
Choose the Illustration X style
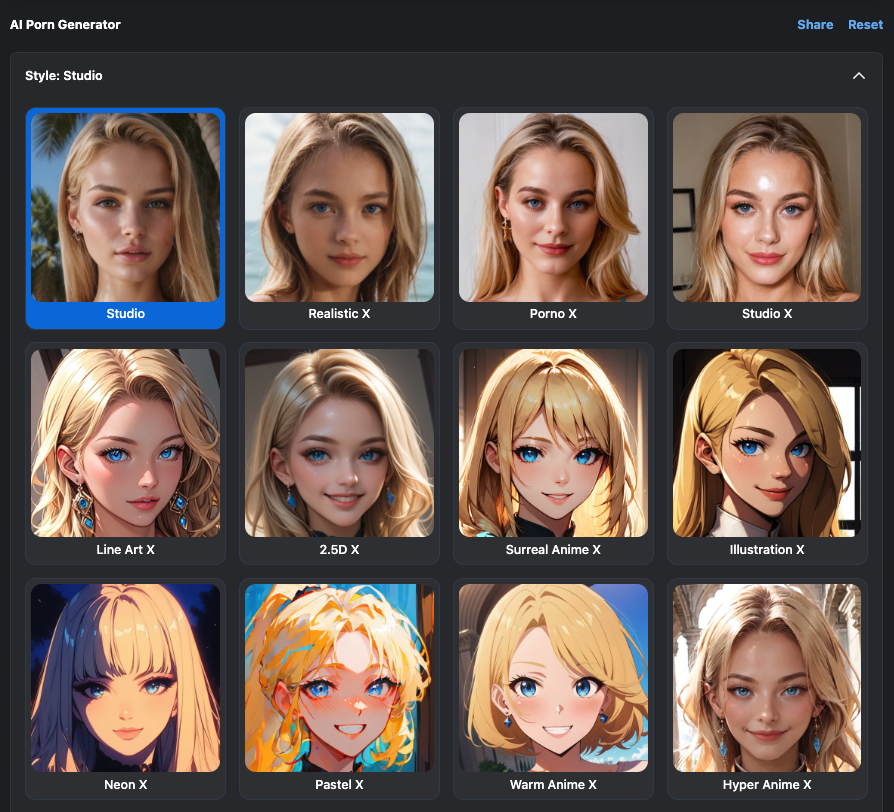coord(767,454)
